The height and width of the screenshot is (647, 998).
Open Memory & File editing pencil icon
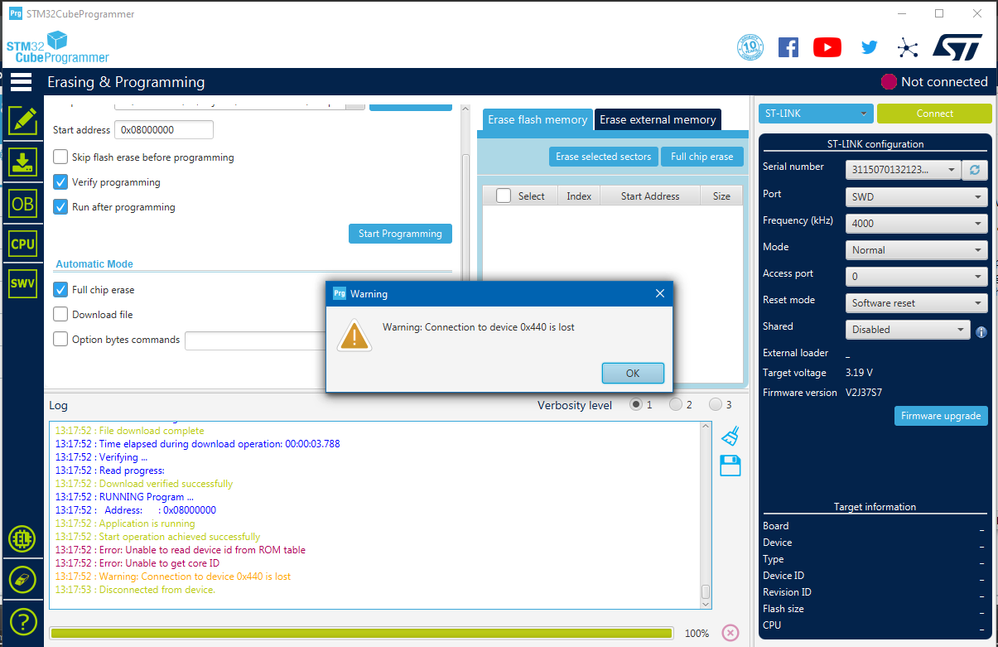(22, 120)
